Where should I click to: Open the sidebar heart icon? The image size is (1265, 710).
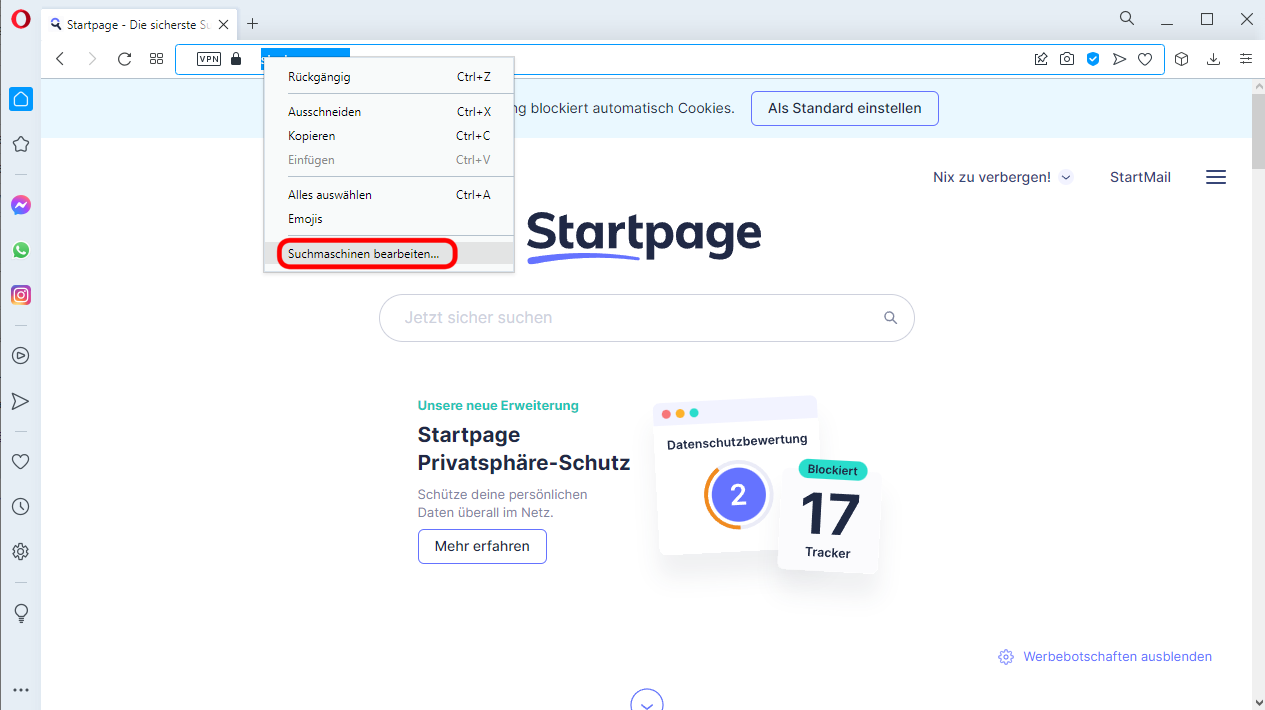(20, 461)
